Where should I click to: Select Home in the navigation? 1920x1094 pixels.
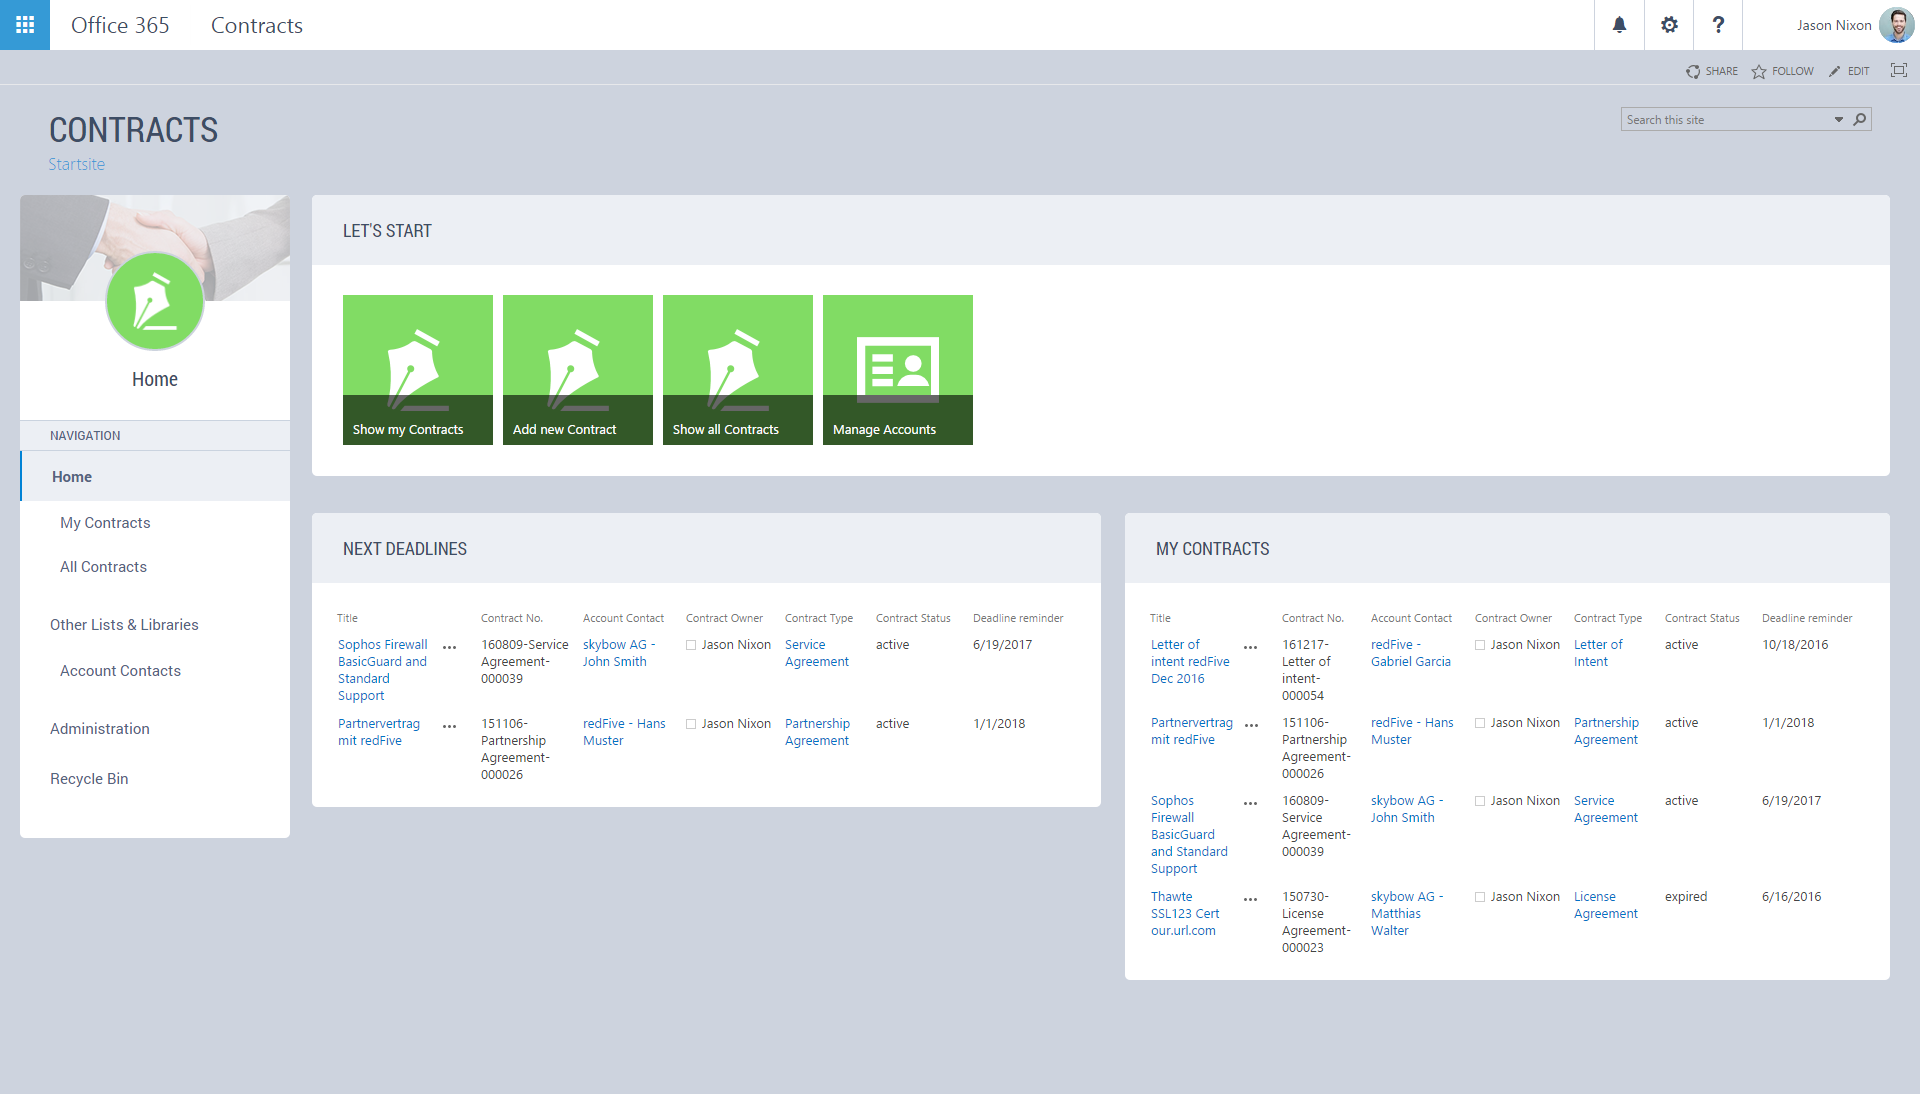[x=155, y=476]
